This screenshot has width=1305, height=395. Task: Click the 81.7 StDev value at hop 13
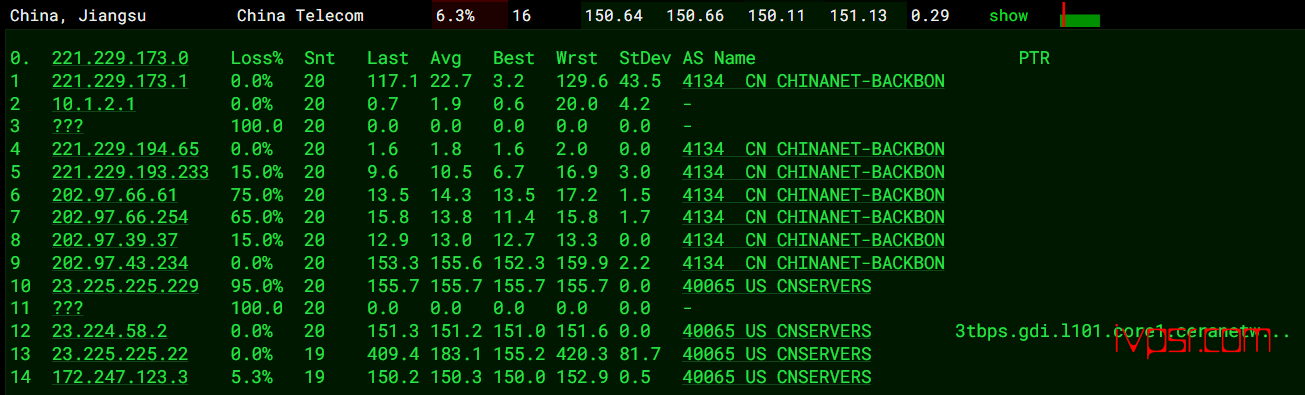(640, 354)
